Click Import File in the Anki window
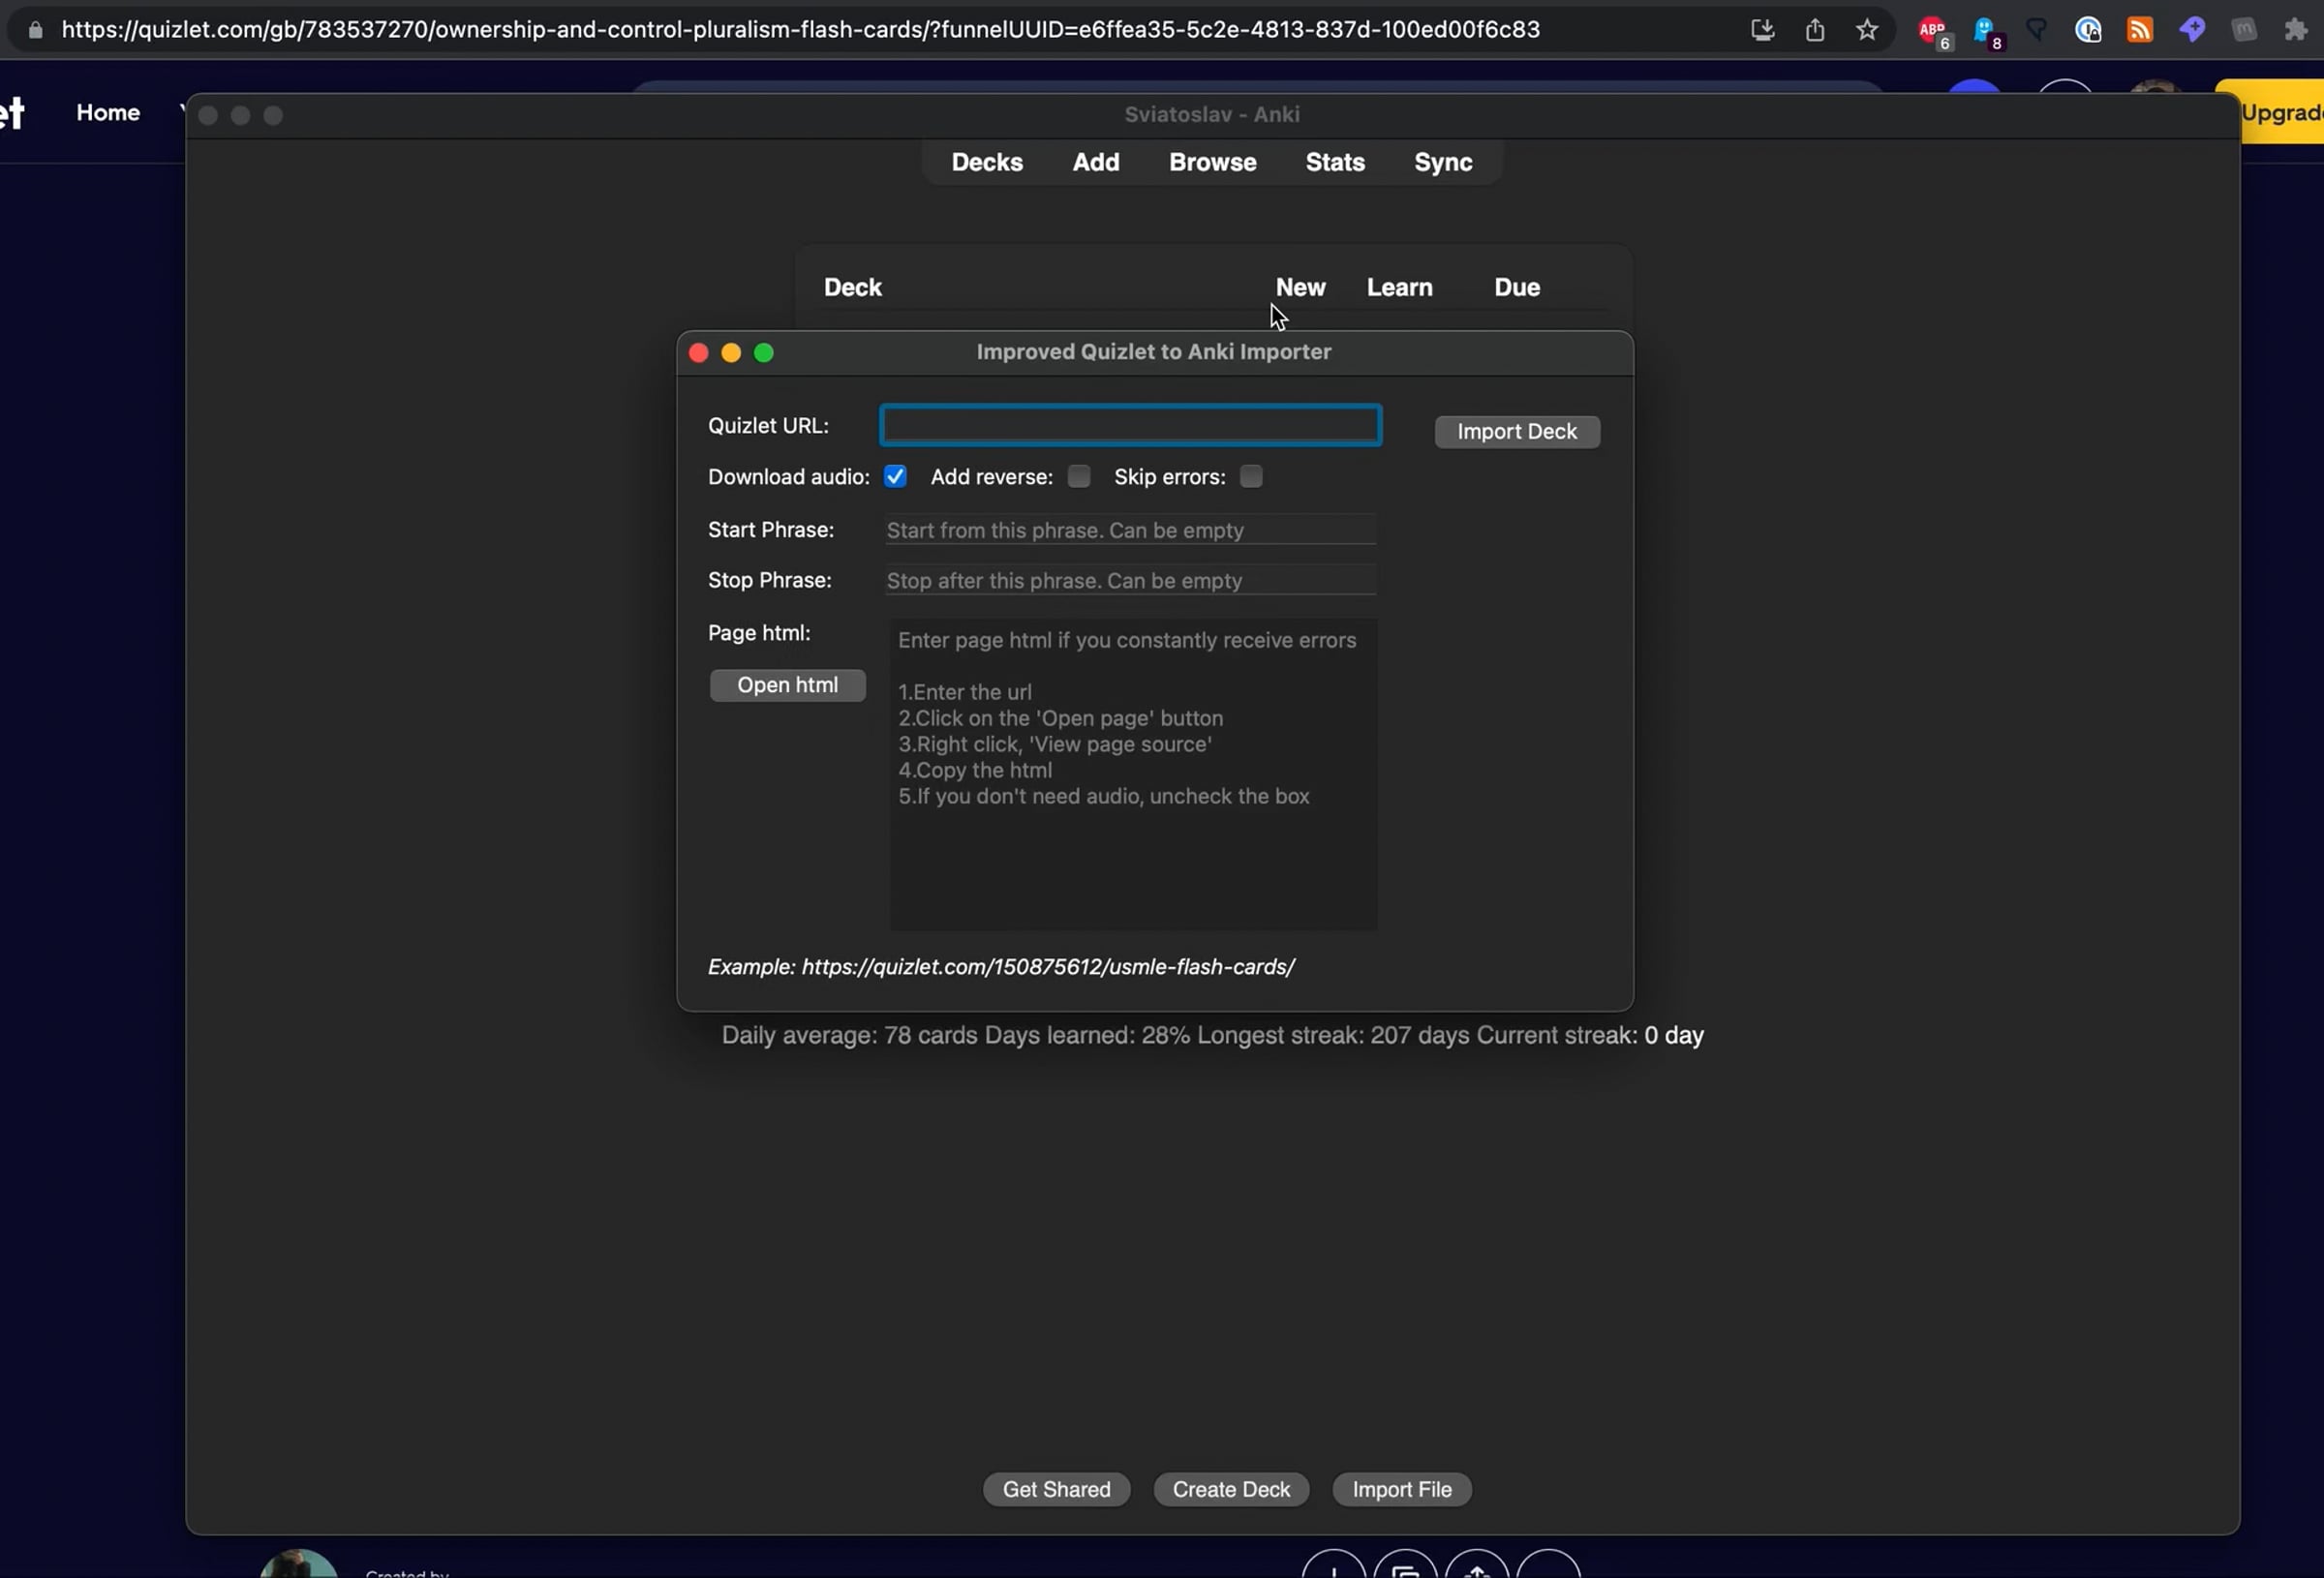 pyautogui.click(x=1402, y=1489)
